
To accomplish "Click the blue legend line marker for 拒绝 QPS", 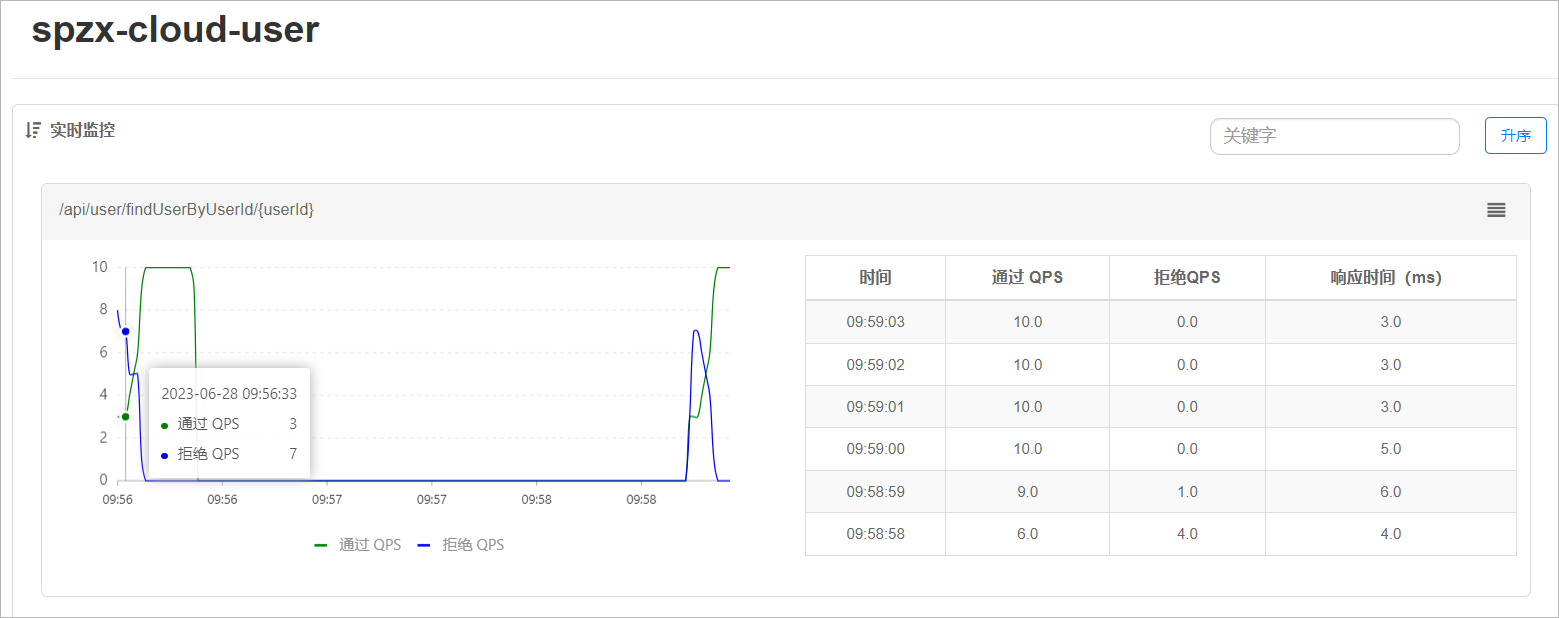I will (x=424, y=545).
